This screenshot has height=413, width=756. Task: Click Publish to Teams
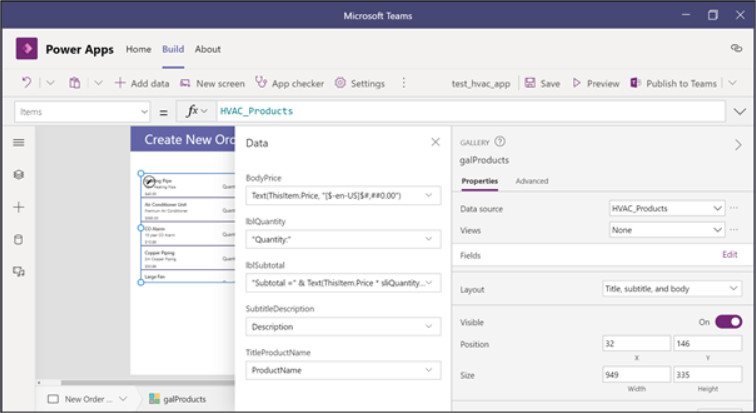point(674,83)
